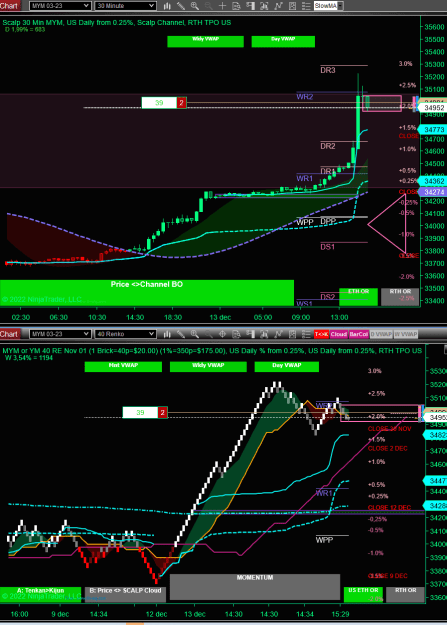Select the drawing tools pencil in top chart toolbar

[x=181, y=6]
